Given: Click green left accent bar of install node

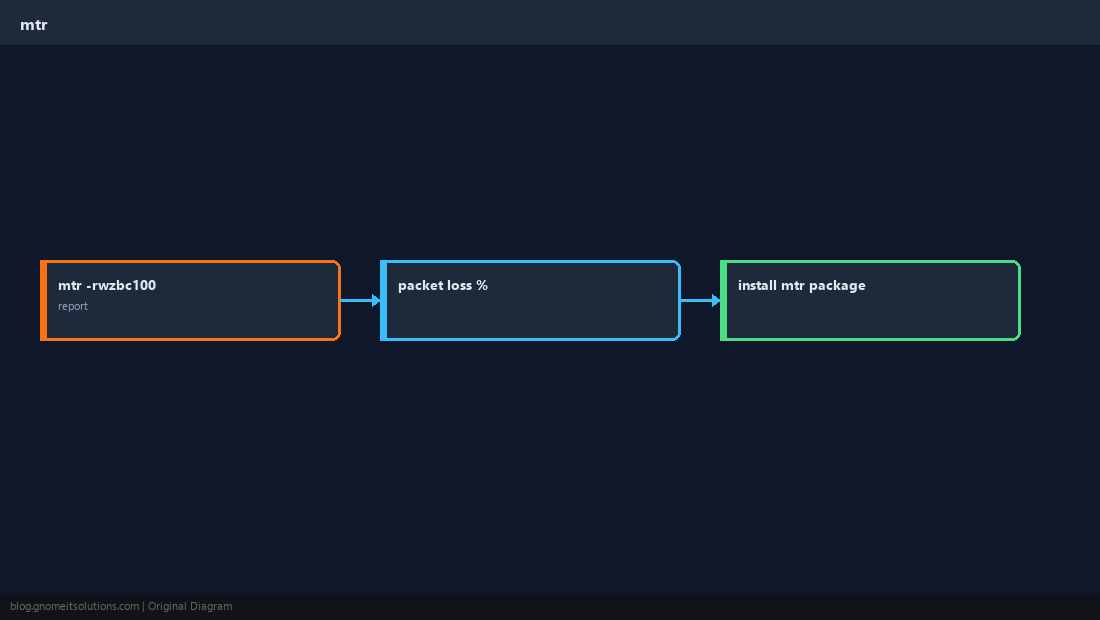Looking at the screenshot, I should 723,300.
